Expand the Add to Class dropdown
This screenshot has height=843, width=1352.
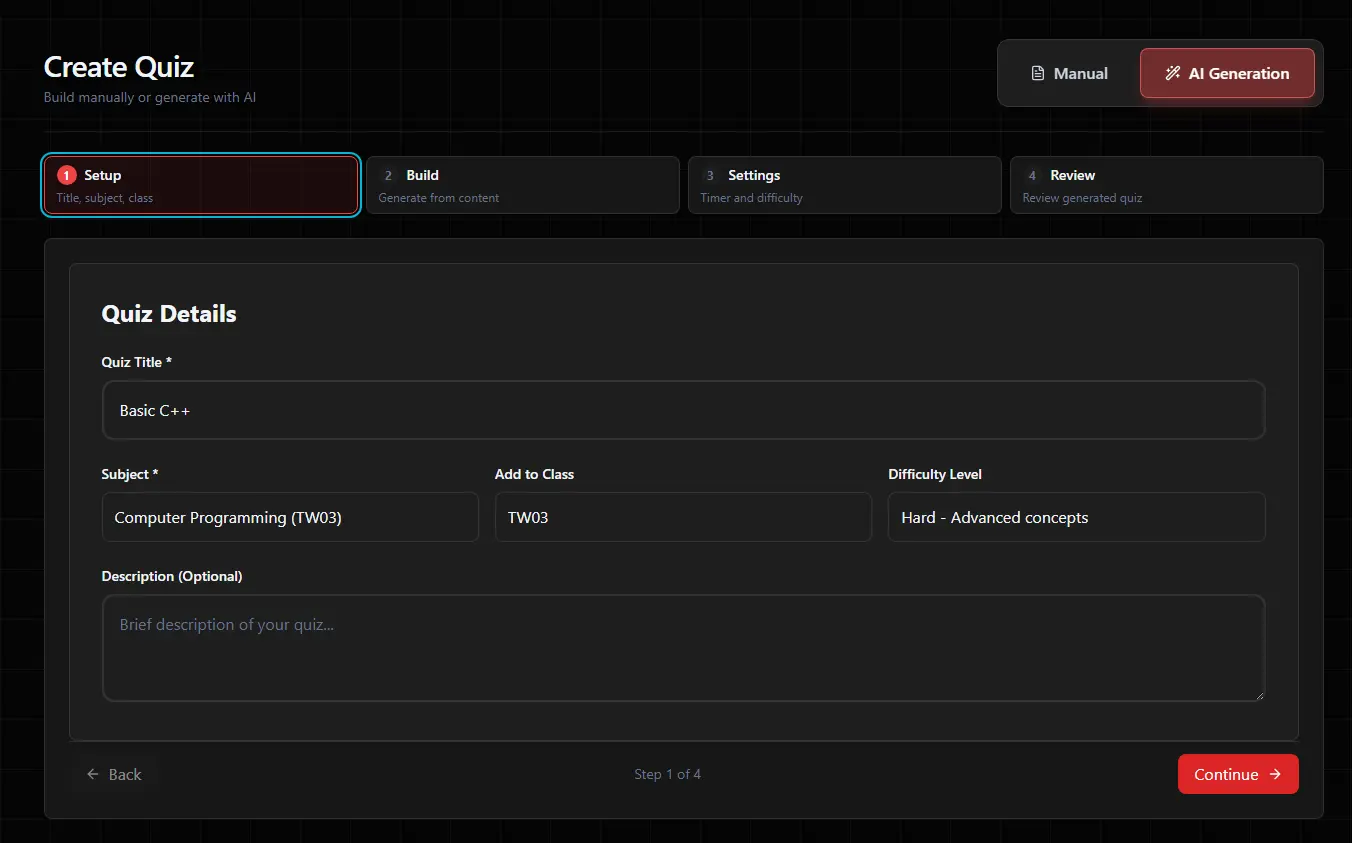click(x=683, y=517)
